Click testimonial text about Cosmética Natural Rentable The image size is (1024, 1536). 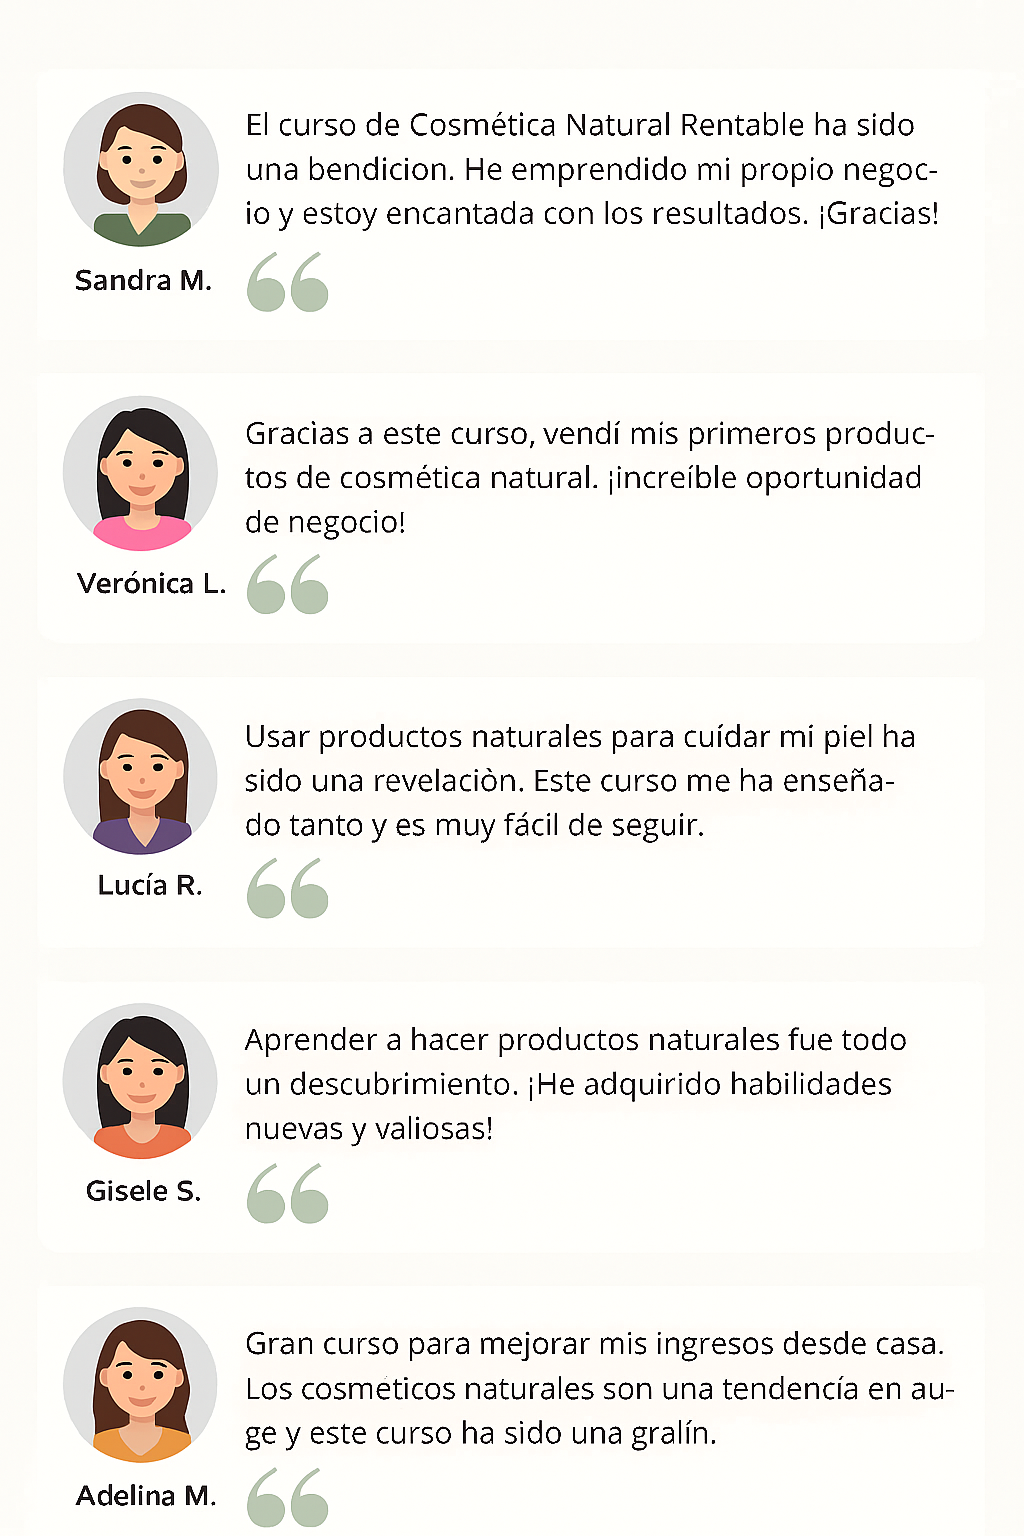pos(592,169)
